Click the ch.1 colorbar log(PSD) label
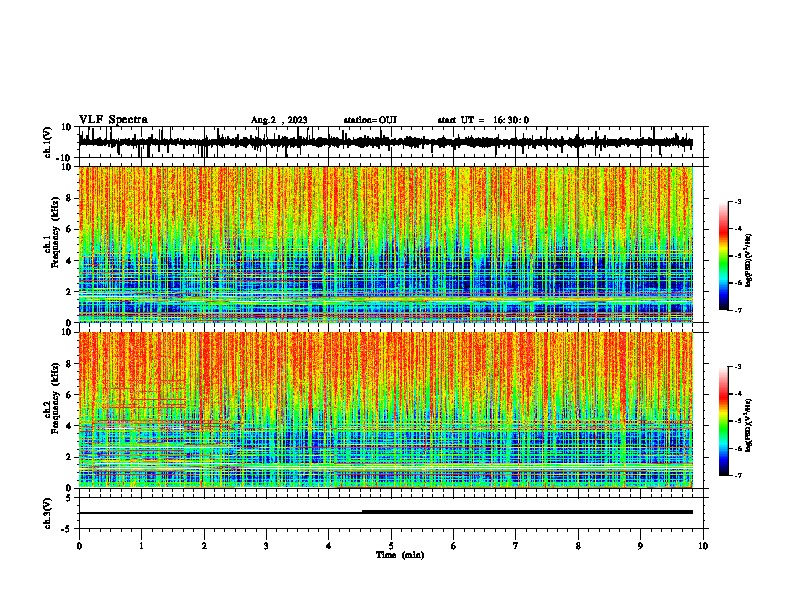792x612 pixels. pyautogui.click(x=748, y=260)
